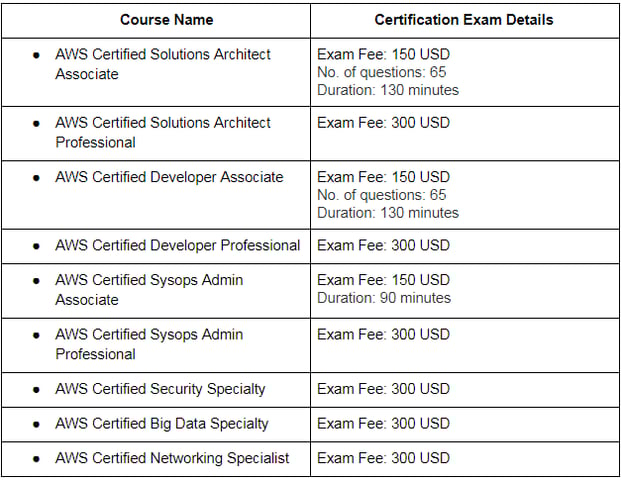Click bullet beside Security Specialty

pyautogui.click(x=36, y=390)
